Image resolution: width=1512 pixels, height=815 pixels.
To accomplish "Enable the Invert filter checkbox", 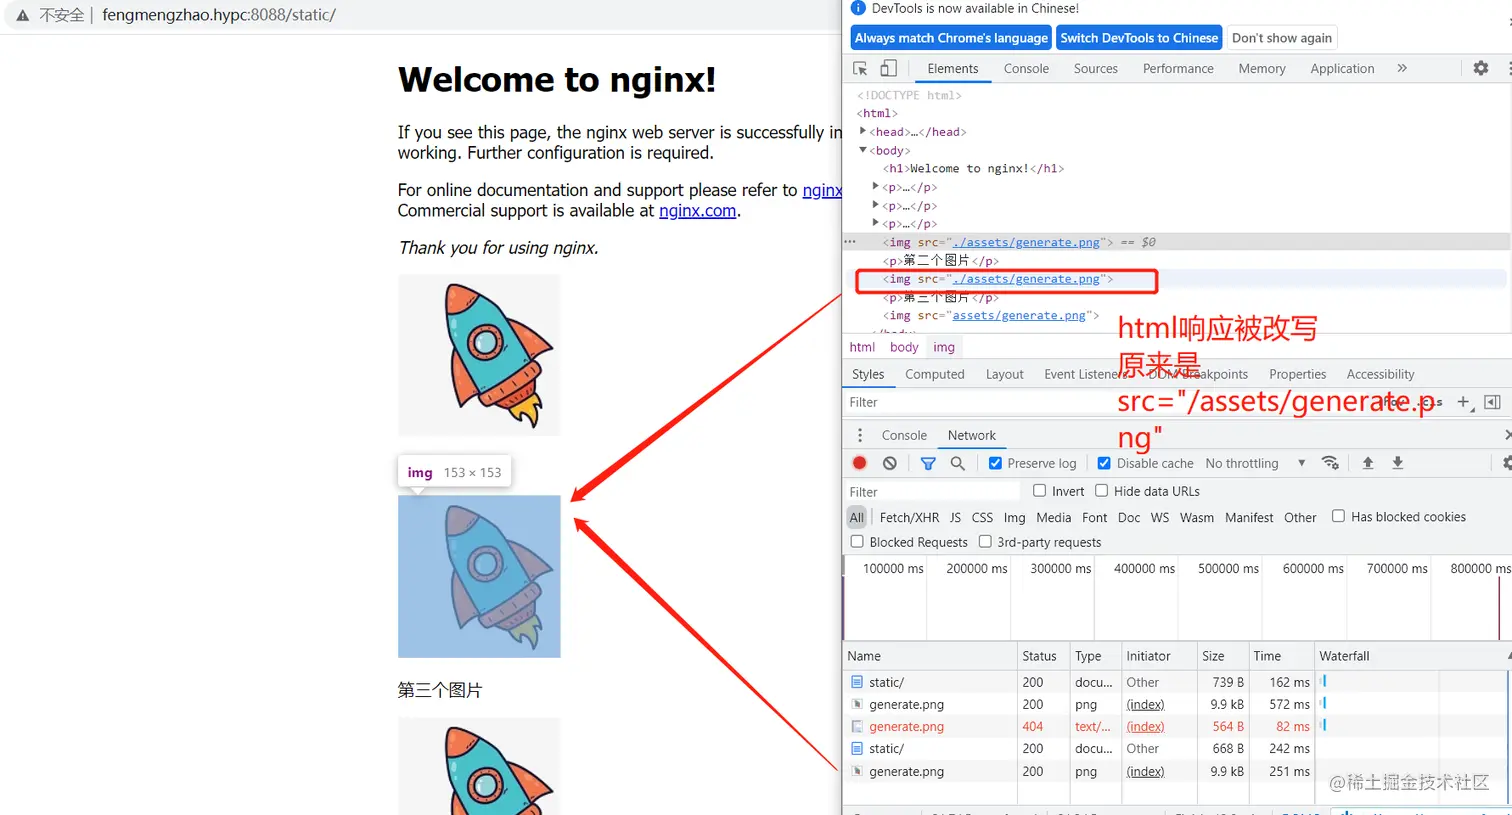I will click(1039, 491).
